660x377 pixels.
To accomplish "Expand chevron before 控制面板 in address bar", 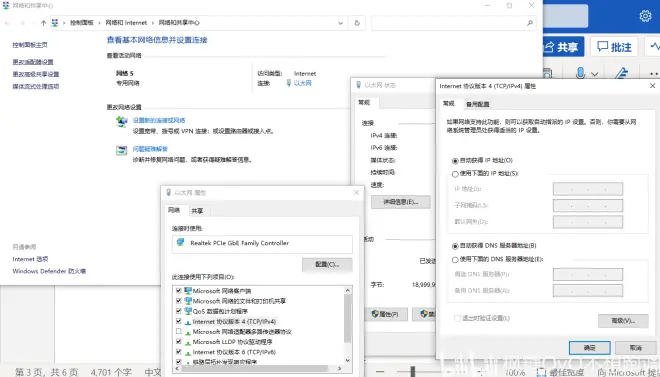I will coord(64,23).
